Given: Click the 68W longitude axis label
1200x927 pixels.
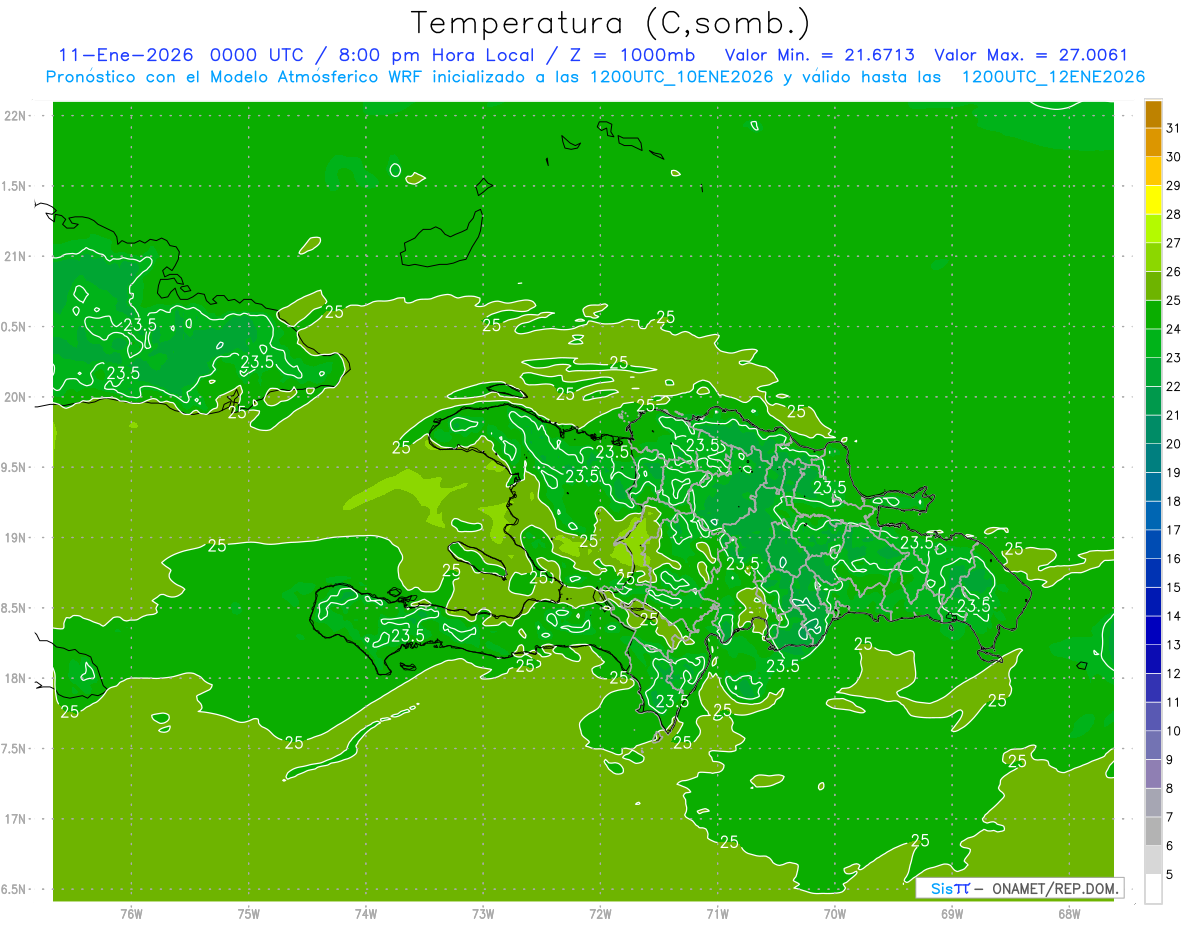Looking at the screenshot, I should 1069,913.
